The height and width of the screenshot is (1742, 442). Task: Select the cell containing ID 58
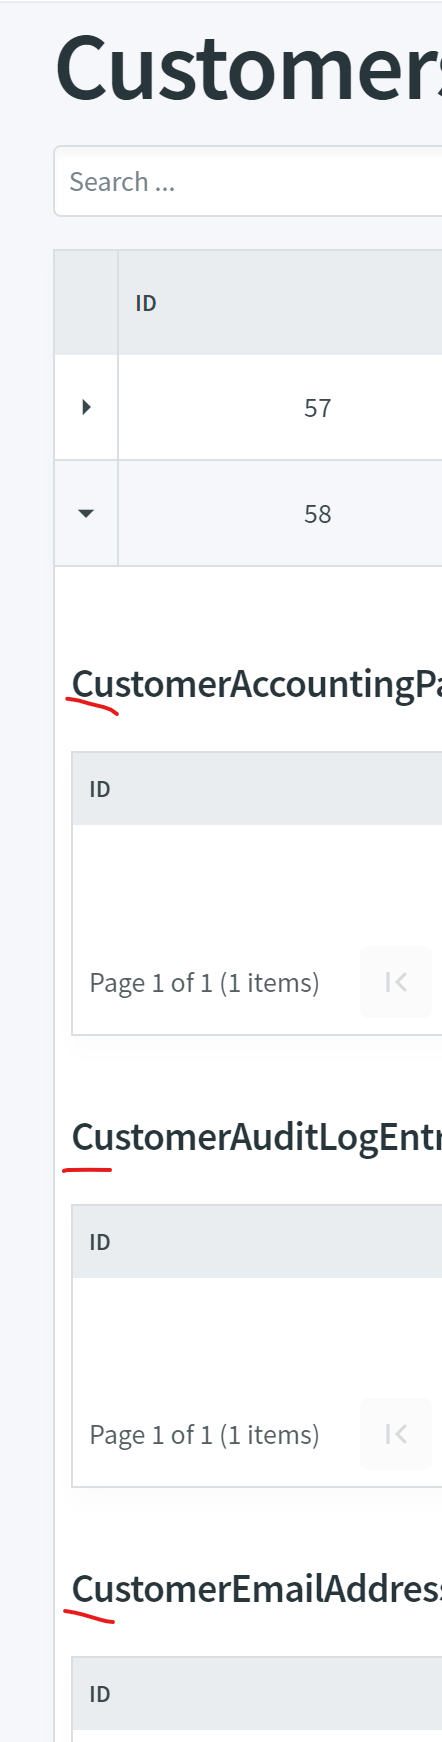pyautogui.click(x=280, y=514)
